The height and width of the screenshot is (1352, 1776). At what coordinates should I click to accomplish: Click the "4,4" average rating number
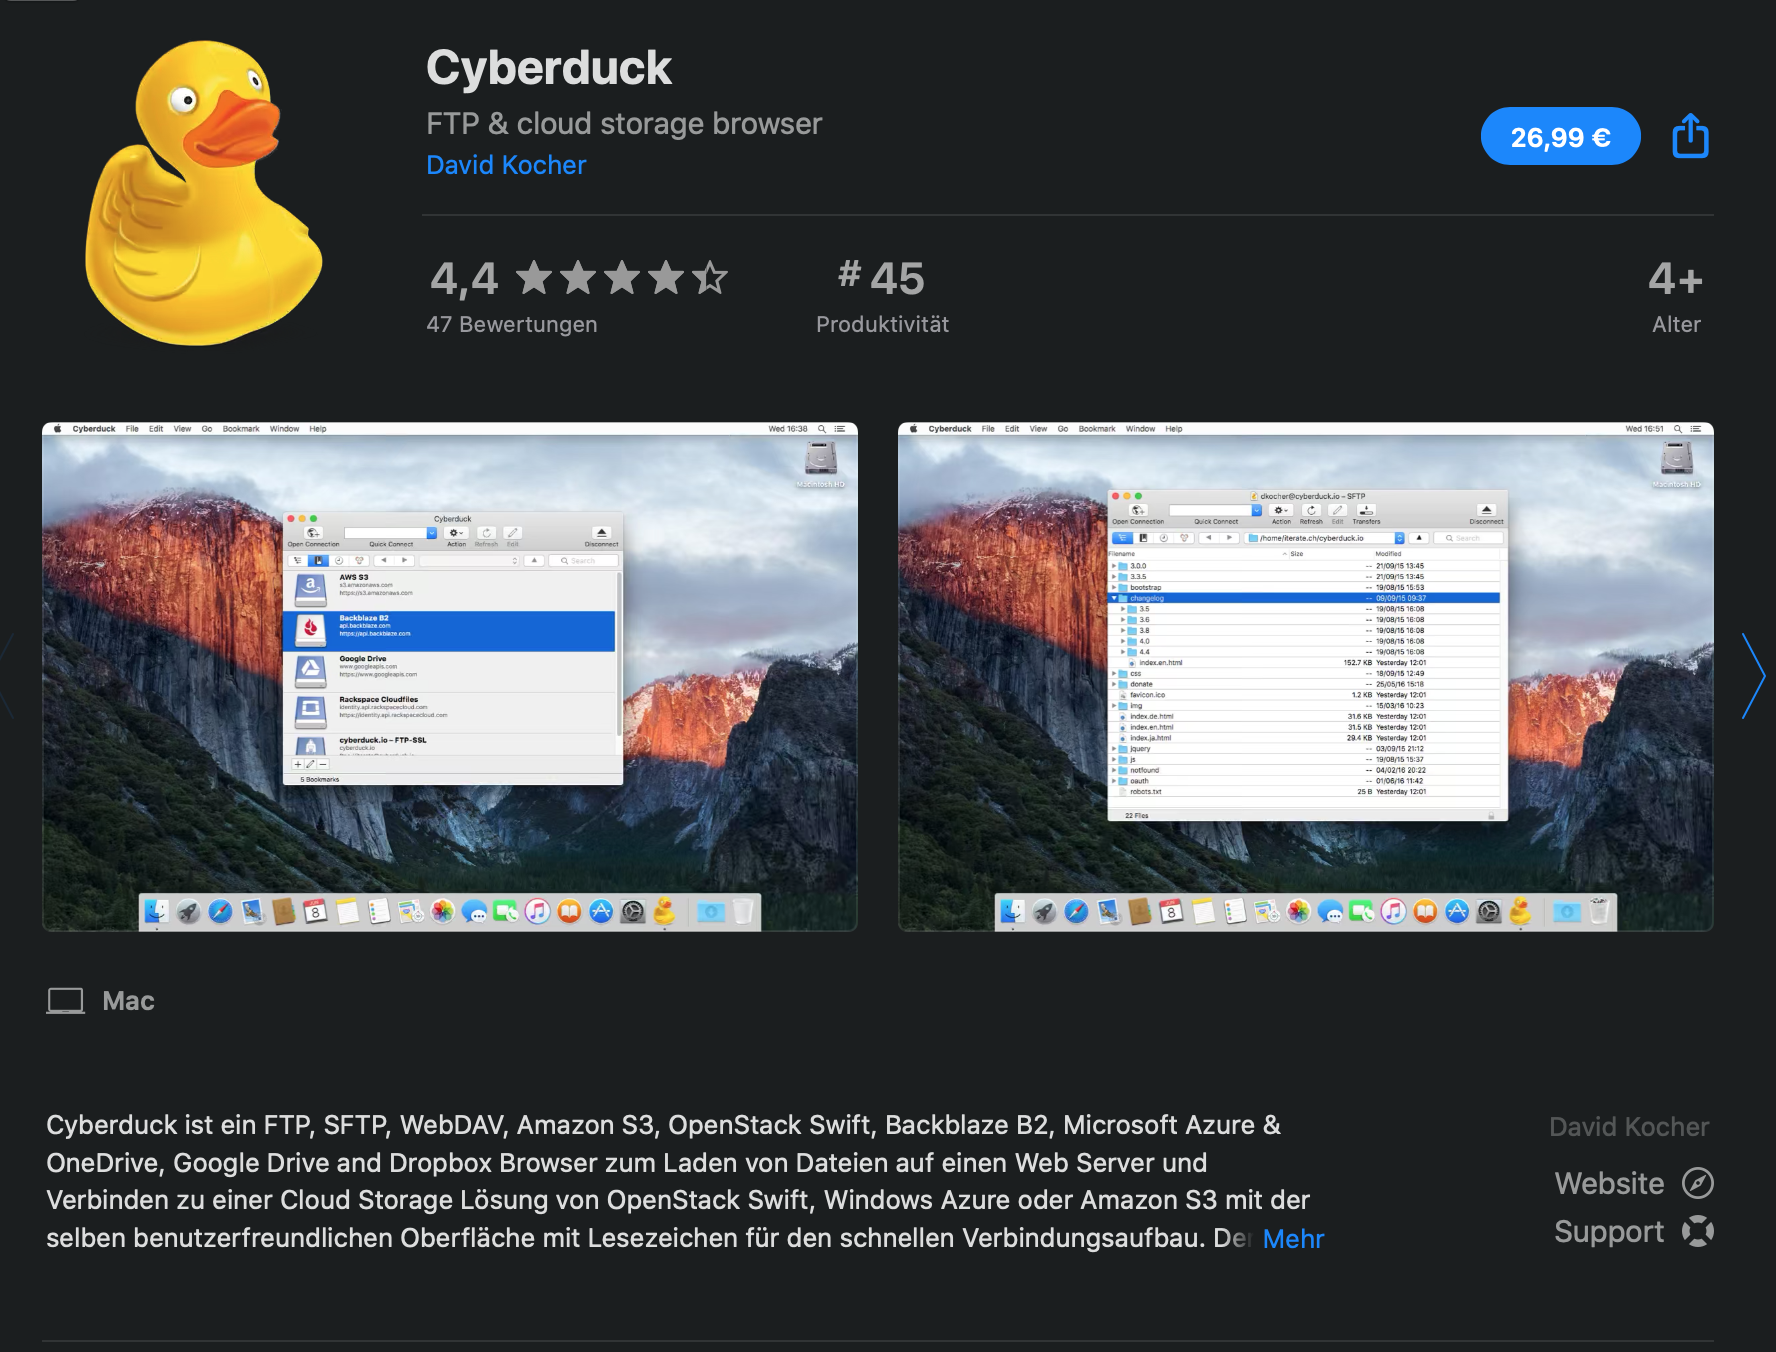point(464,279)
